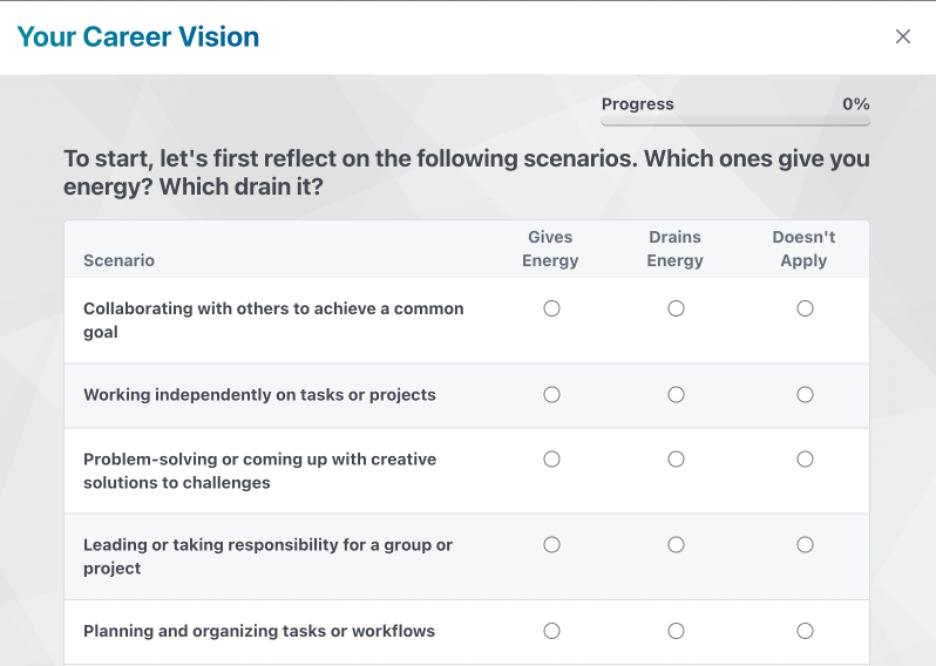Select Gives Energy for problem-solving scenario
This screenshot has height=666, width=936.
click(552, 459)
